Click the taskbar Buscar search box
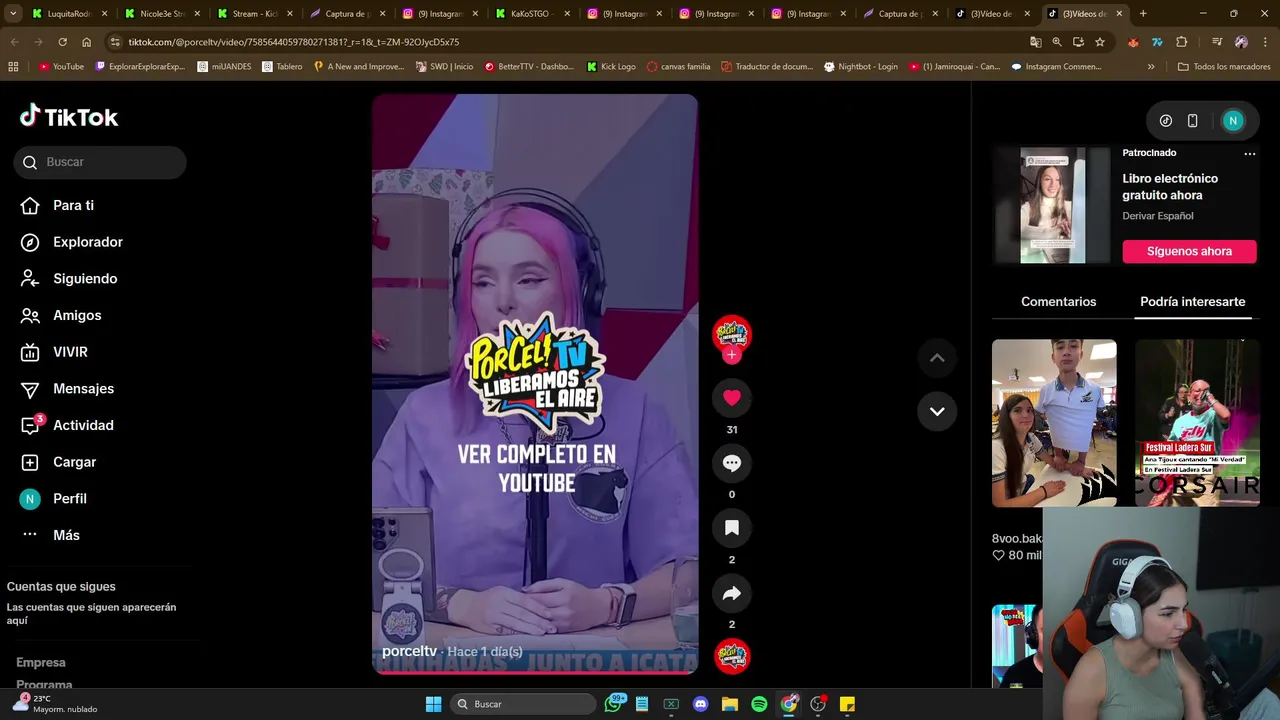The height and width of the screenshot is (720, 1280). [x=524, y=704]
